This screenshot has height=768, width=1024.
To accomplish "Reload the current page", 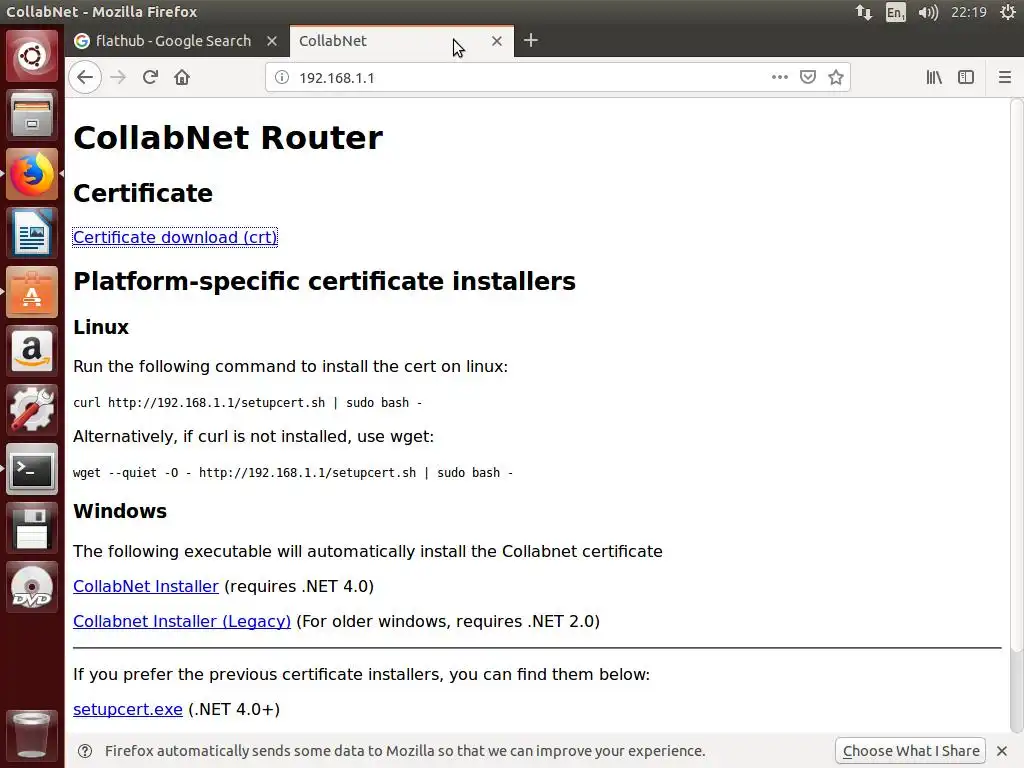I will point(150,78).
